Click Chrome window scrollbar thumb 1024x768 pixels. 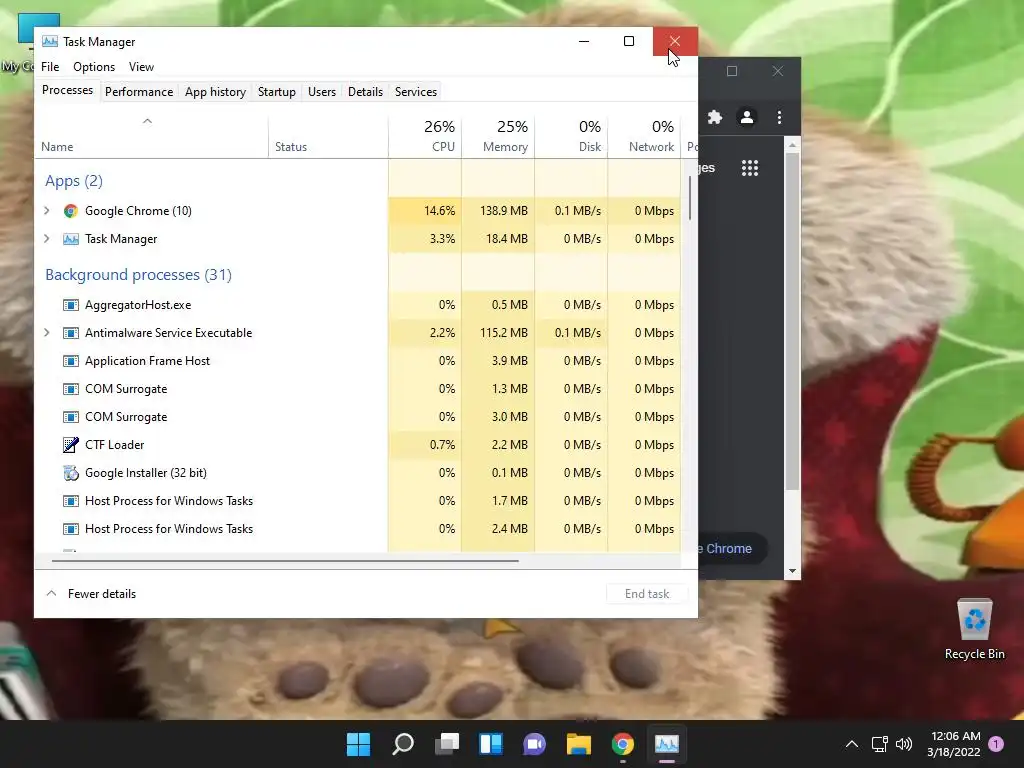[x=792, y=322]
